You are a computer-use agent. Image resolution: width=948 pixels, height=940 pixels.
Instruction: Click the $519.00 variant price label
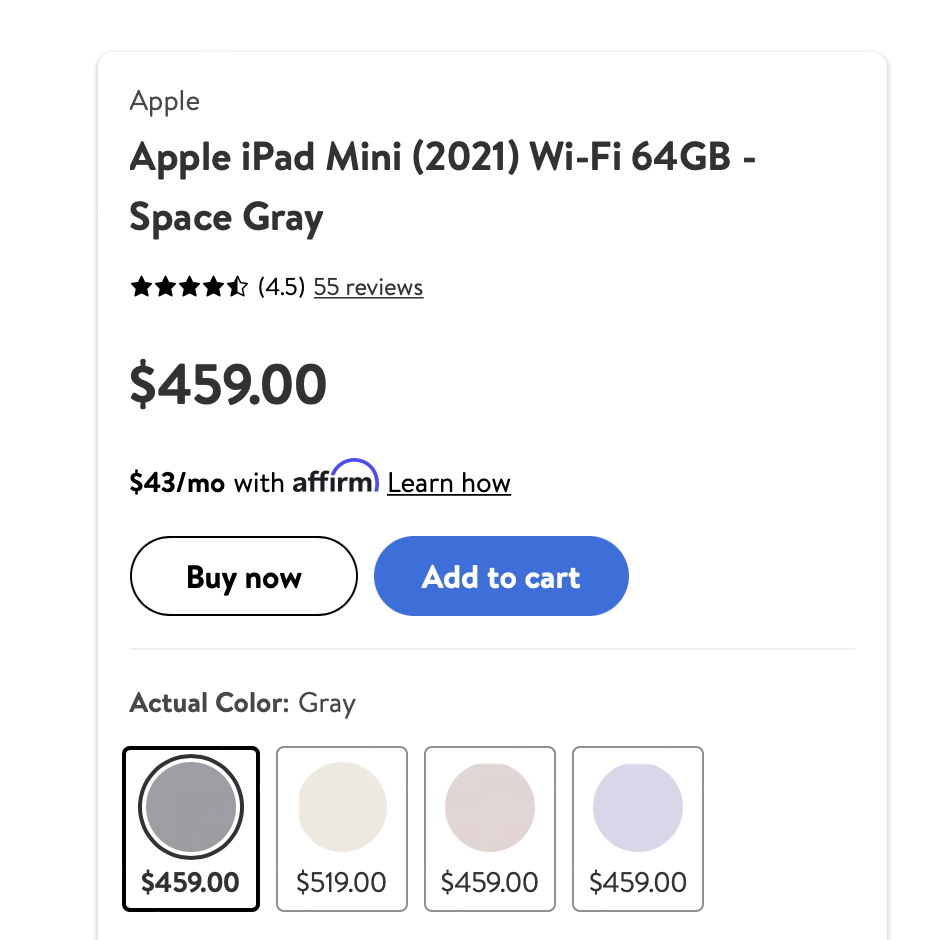pyautogui.click(x=342, y=883)
